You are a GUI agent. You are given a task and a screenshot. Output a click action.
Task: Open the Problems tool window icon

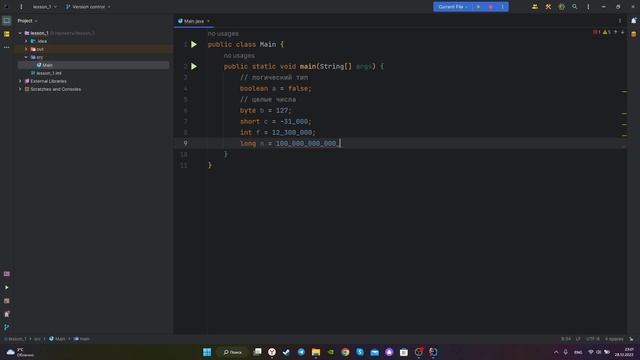(7, 314)
